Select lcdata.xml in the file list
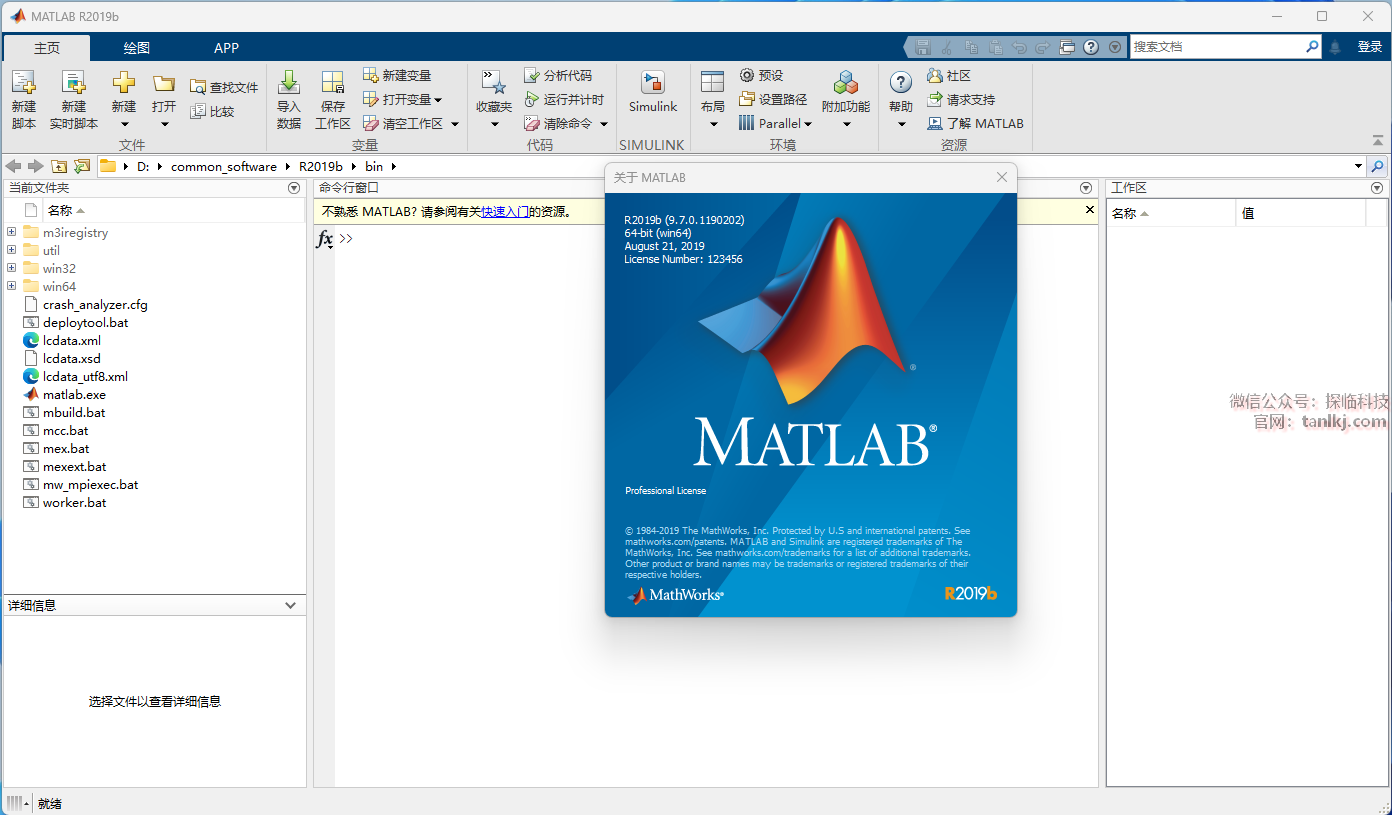Screen dimensions: 1392x815 (72, 341)
